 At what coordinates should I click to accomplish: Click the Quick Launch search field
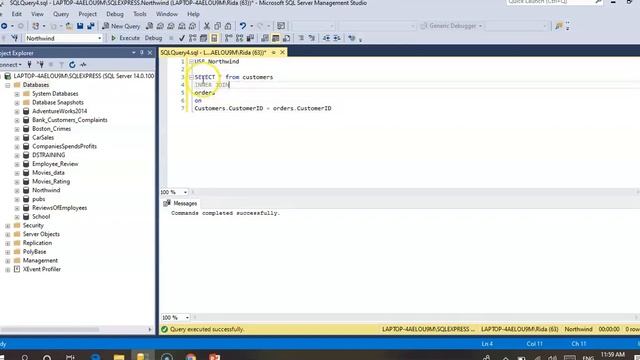point(554,2)
